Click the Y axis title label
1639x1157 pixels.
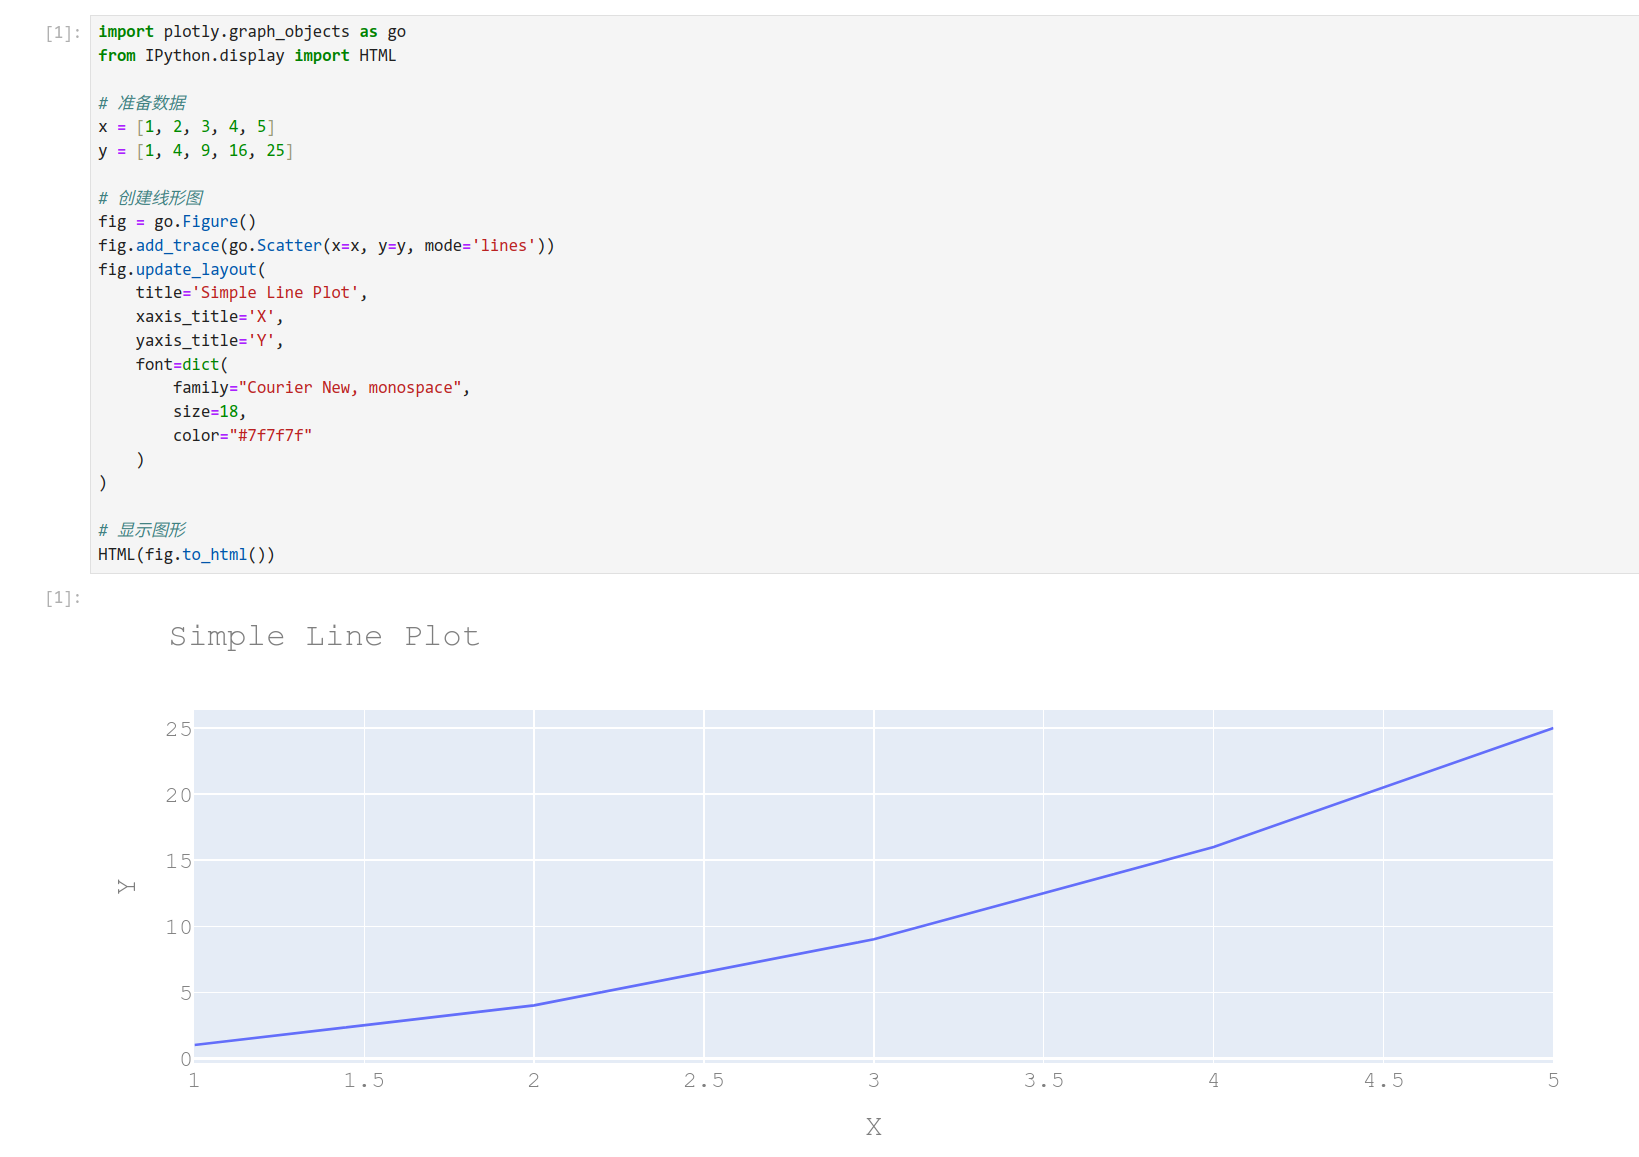[x=126, y=886]
